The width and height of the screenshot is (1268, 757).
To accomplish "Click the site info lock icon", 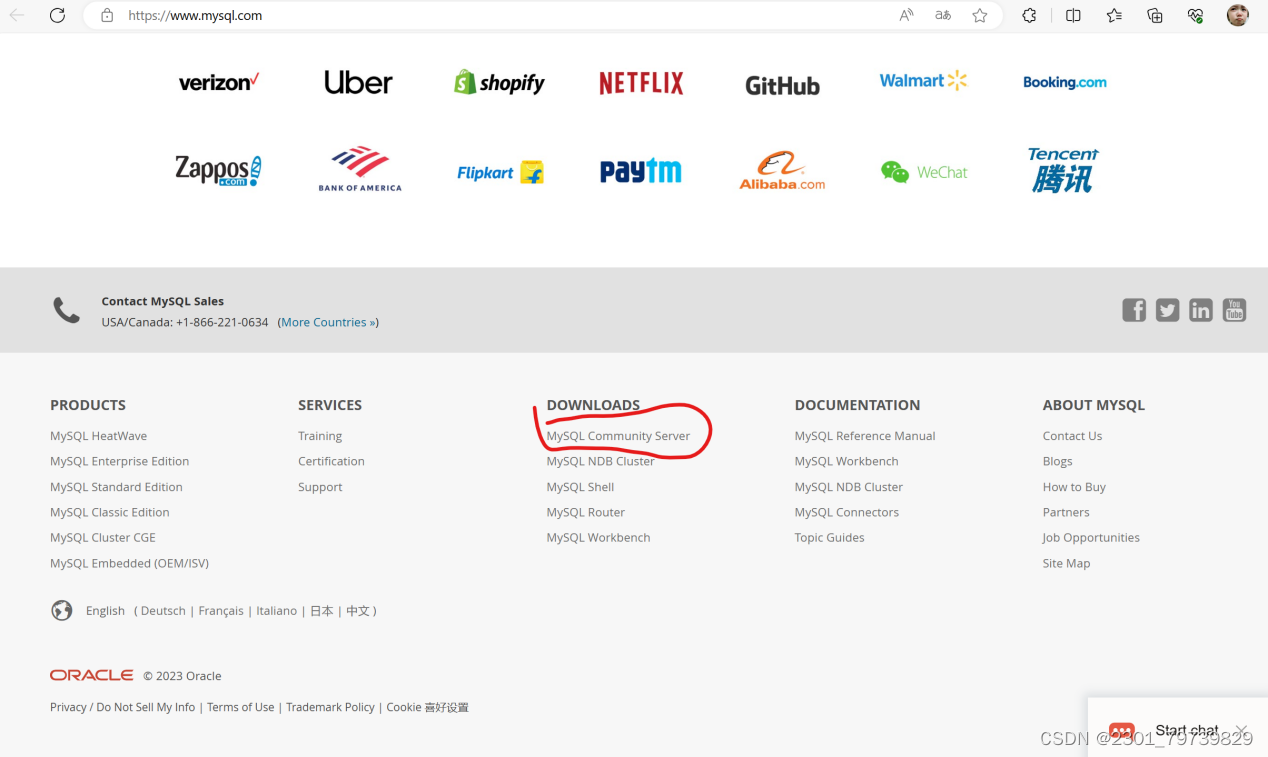I will click(107, 16).
